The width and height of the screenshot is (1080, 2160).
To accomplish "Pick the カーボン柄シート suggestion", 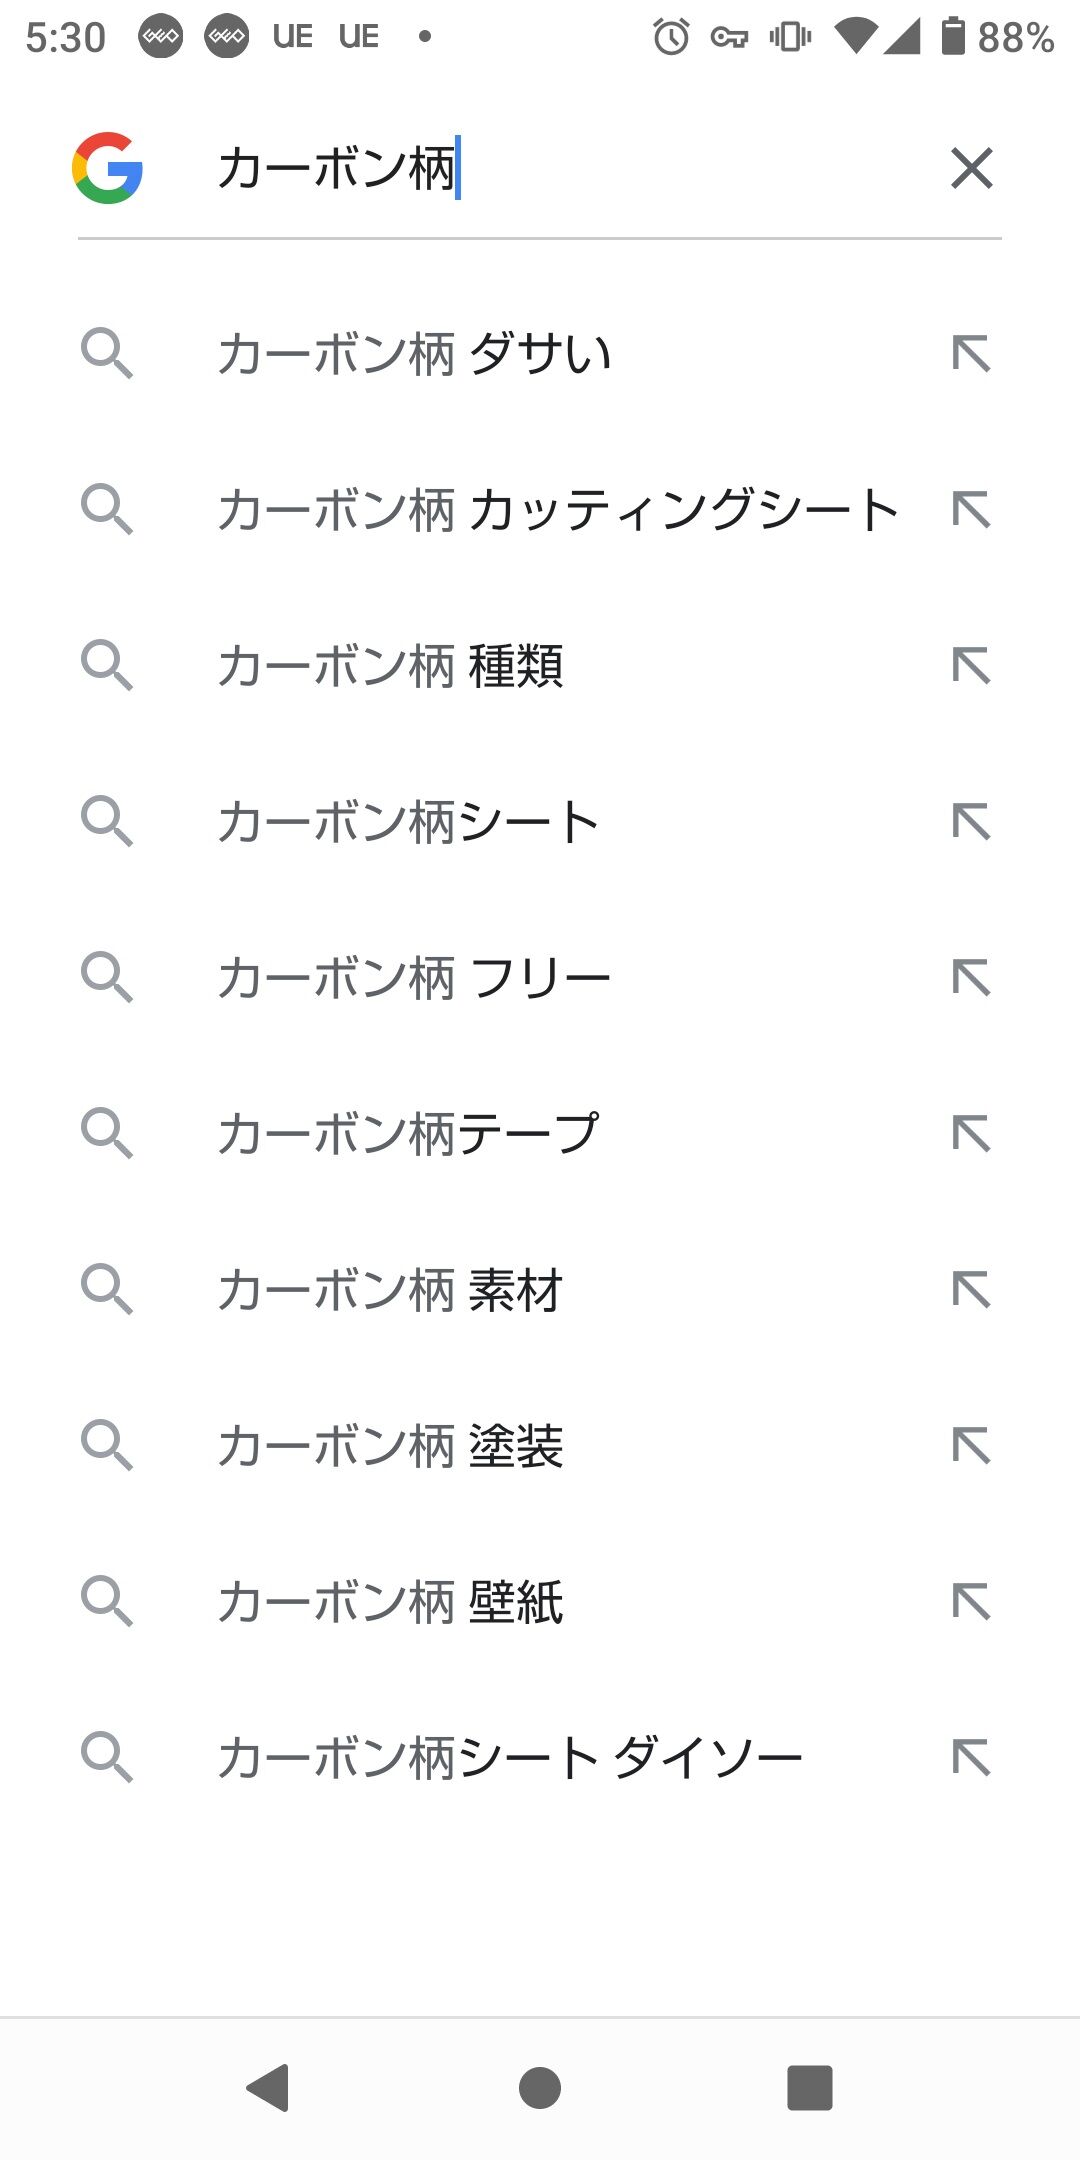I will [408, 822].
